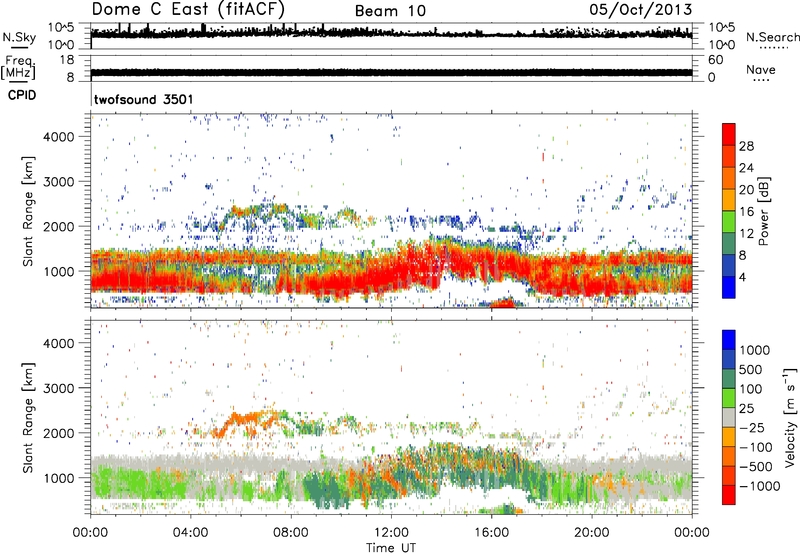Click the 'N.Search' legend label
800x554 pixels.
tap(772, 37)
